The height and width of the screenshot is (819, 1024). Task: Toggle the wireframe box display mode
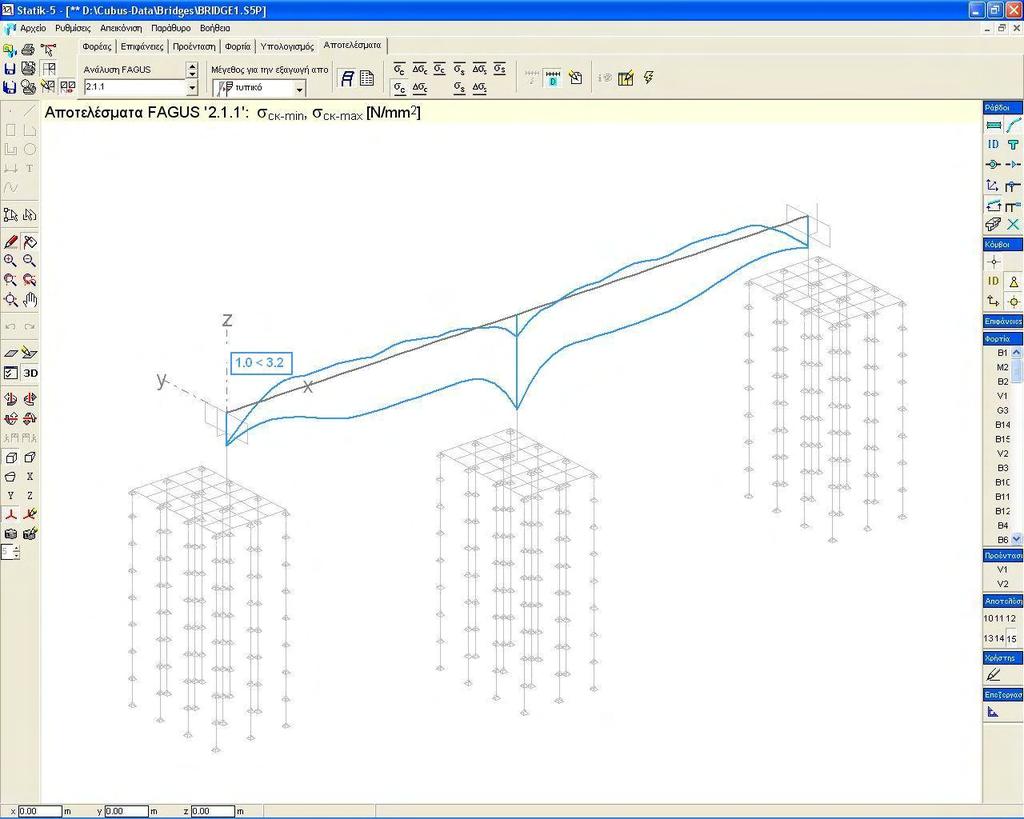tap(10, 458)
